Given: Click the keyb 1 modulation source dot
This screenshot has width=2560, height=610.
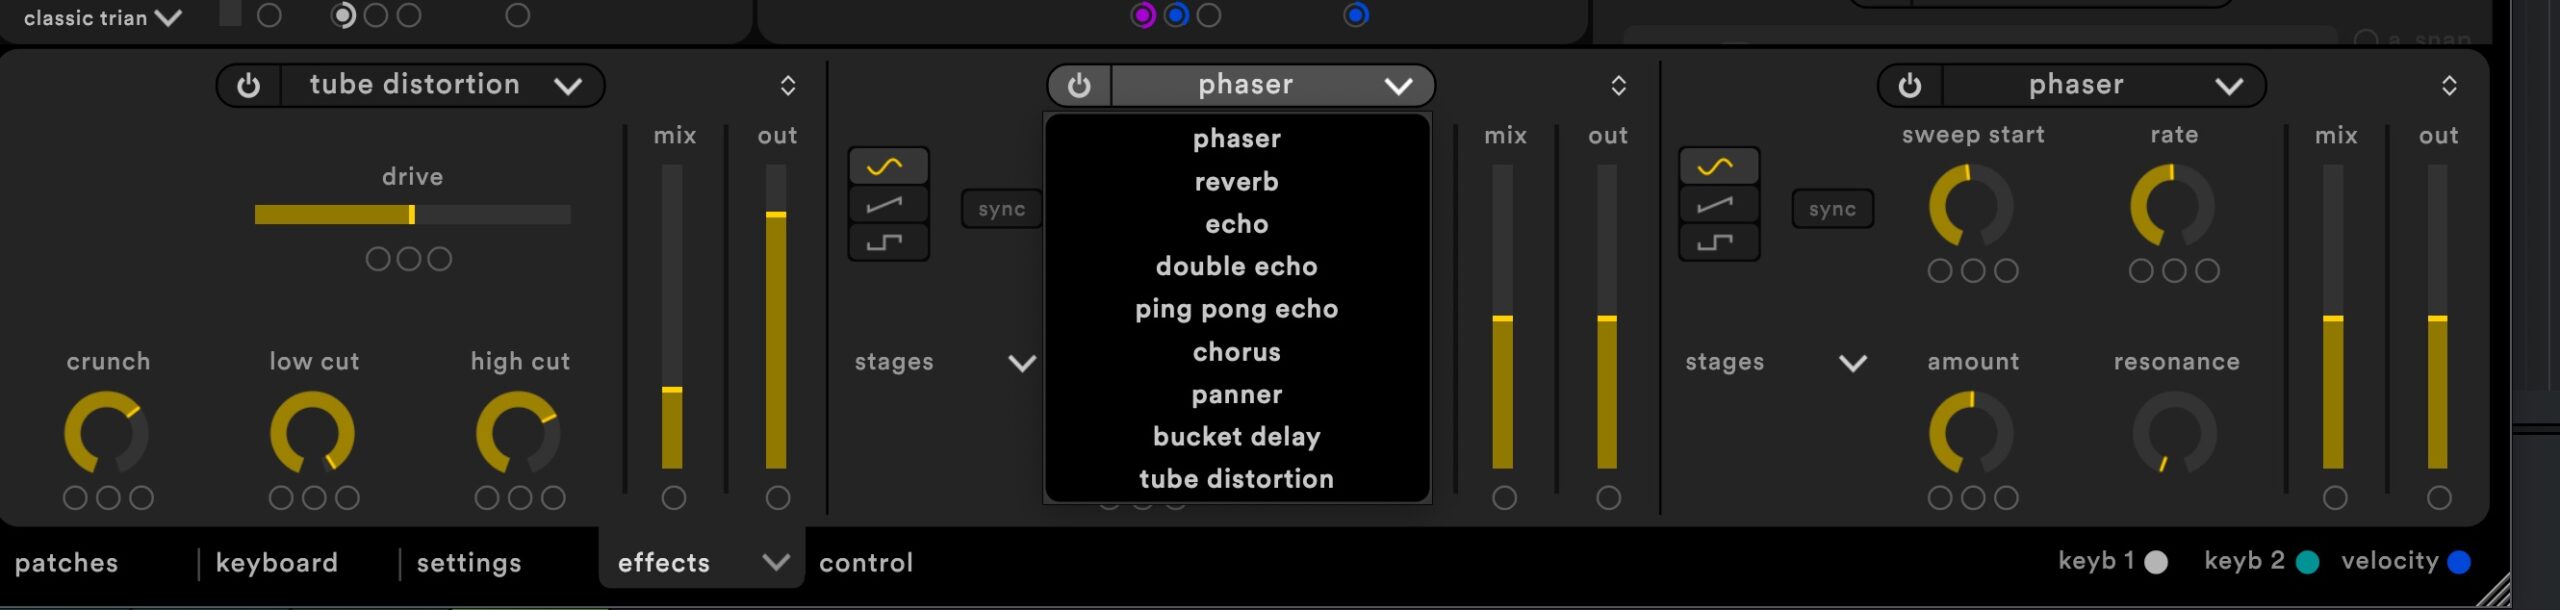Looking at the screenshot, I should 2157,563.
